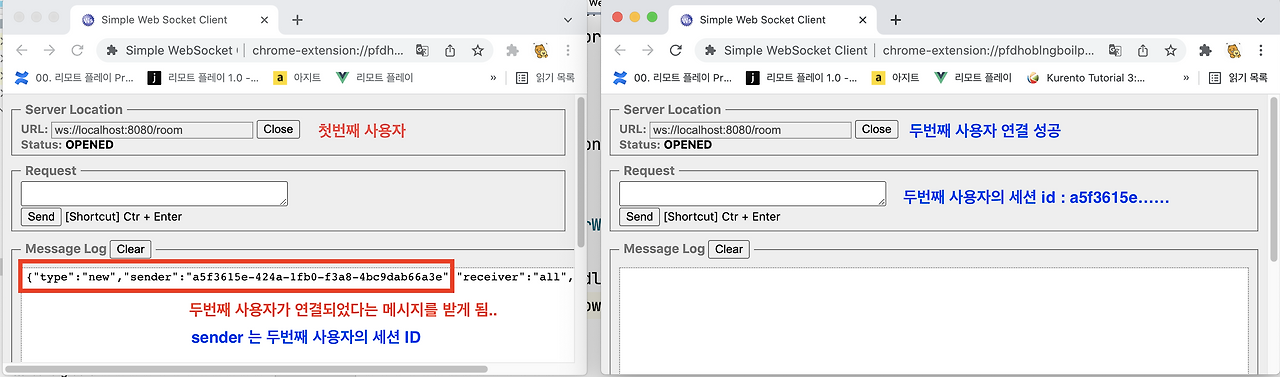Open '00. 리모트 플레이 Pr...' bookmark in right window
This screenshot has height=377, width=1280.
click(673, 77)
